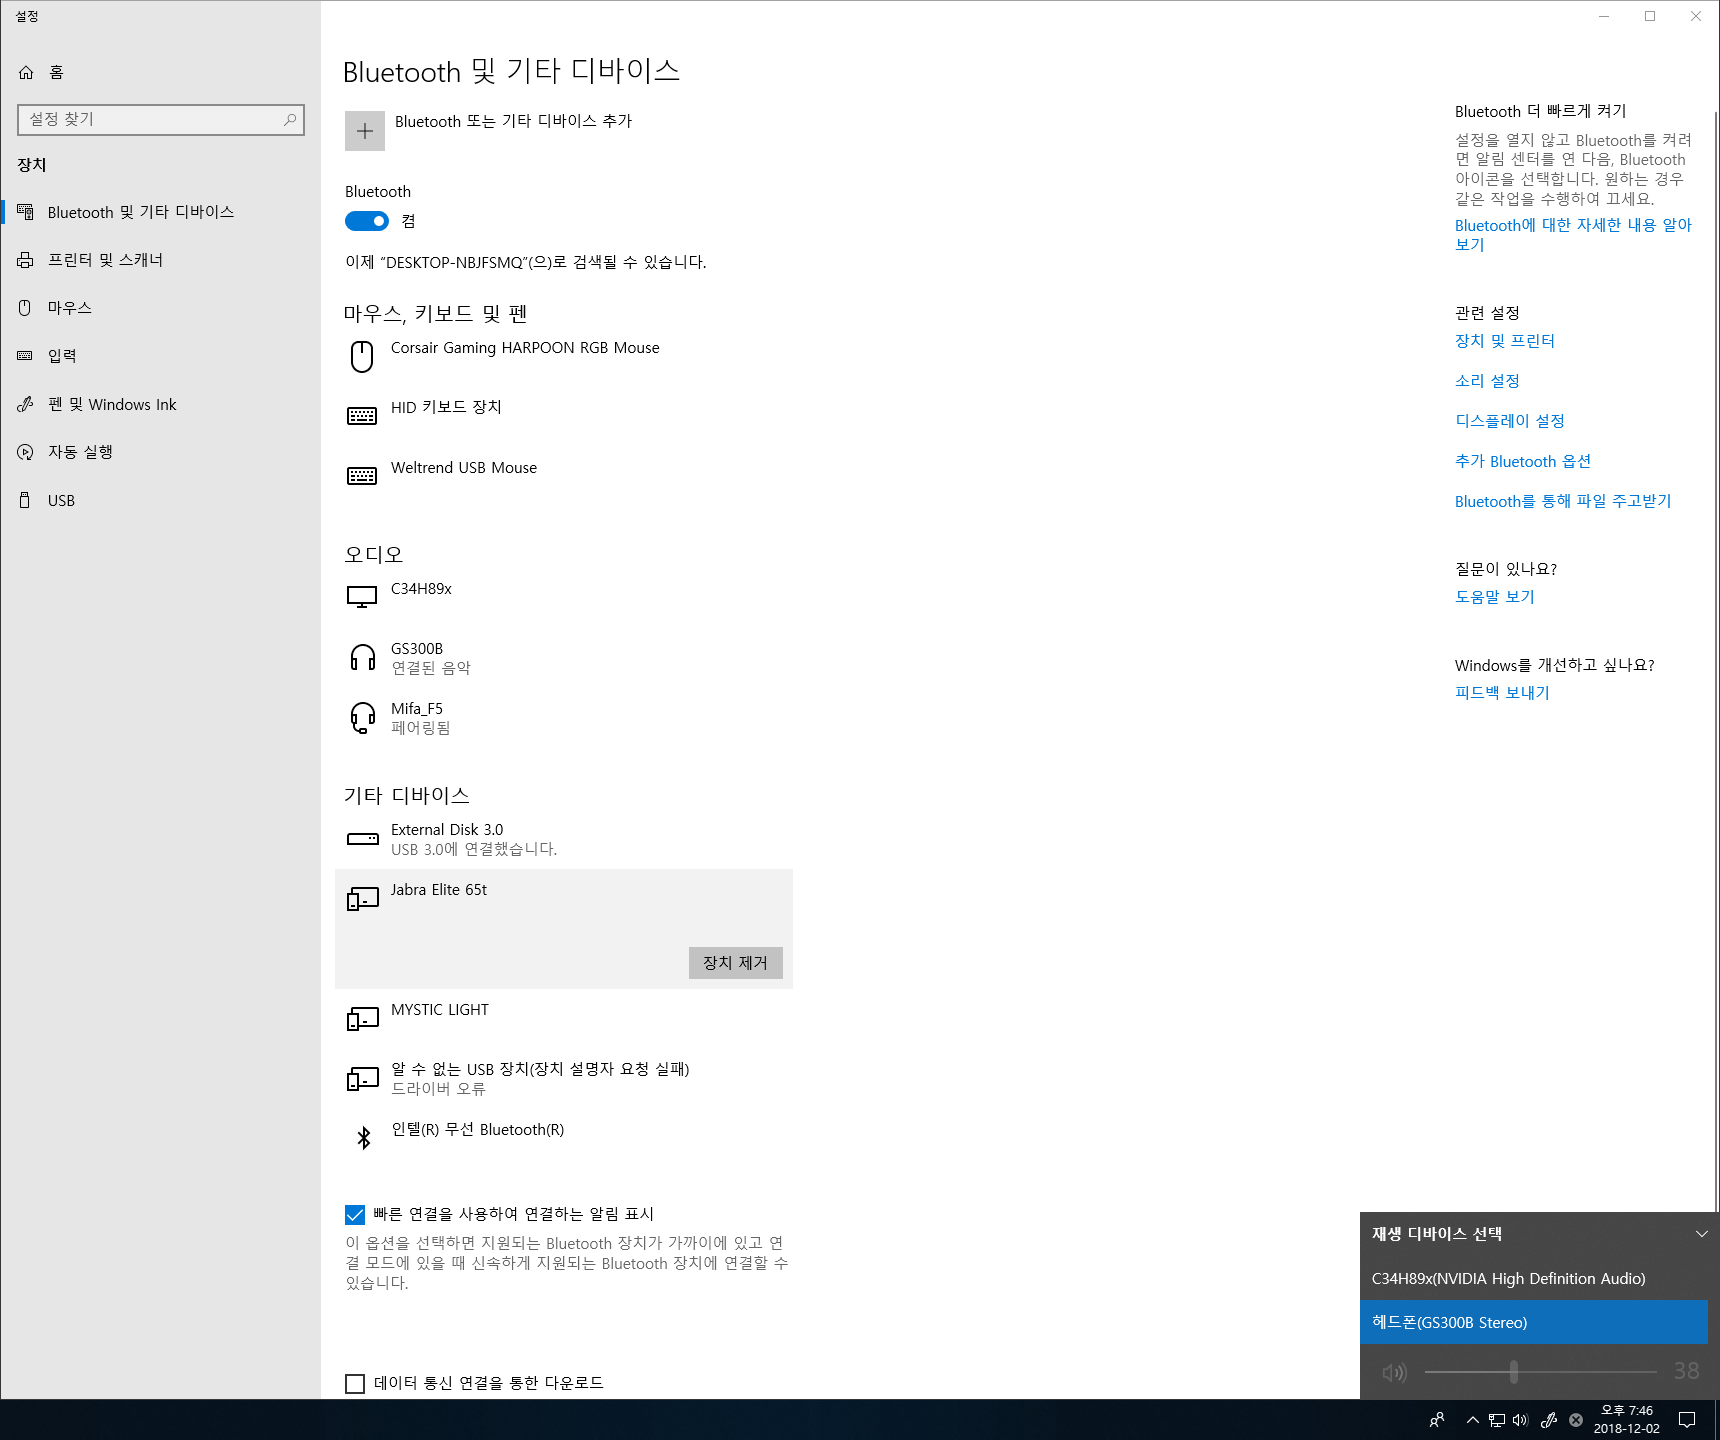Click the Weltrend USB Mouse keyboard icon
Image resolution: width=1720 pixels, height=1440 pixels.
coord(362,476)
